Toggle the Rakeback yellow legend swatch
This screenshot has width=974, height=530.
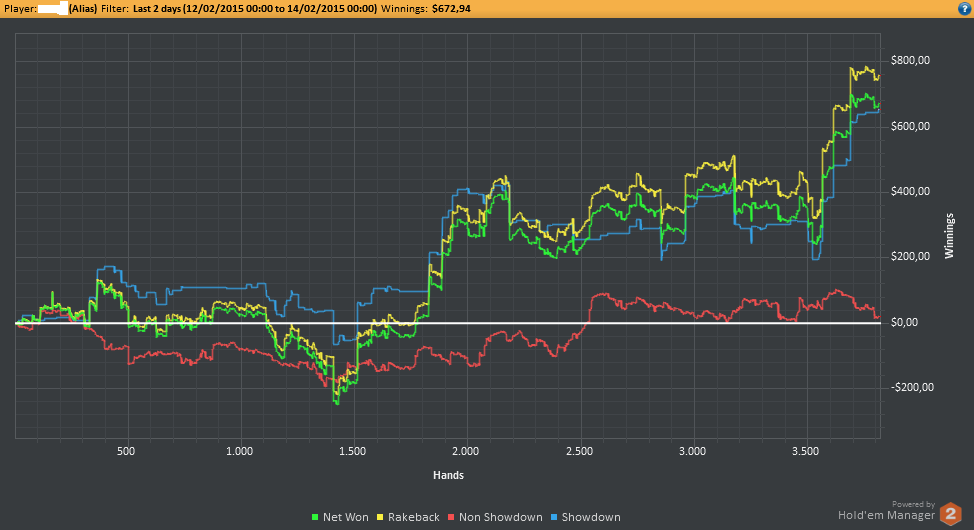(x=380, y=517)
